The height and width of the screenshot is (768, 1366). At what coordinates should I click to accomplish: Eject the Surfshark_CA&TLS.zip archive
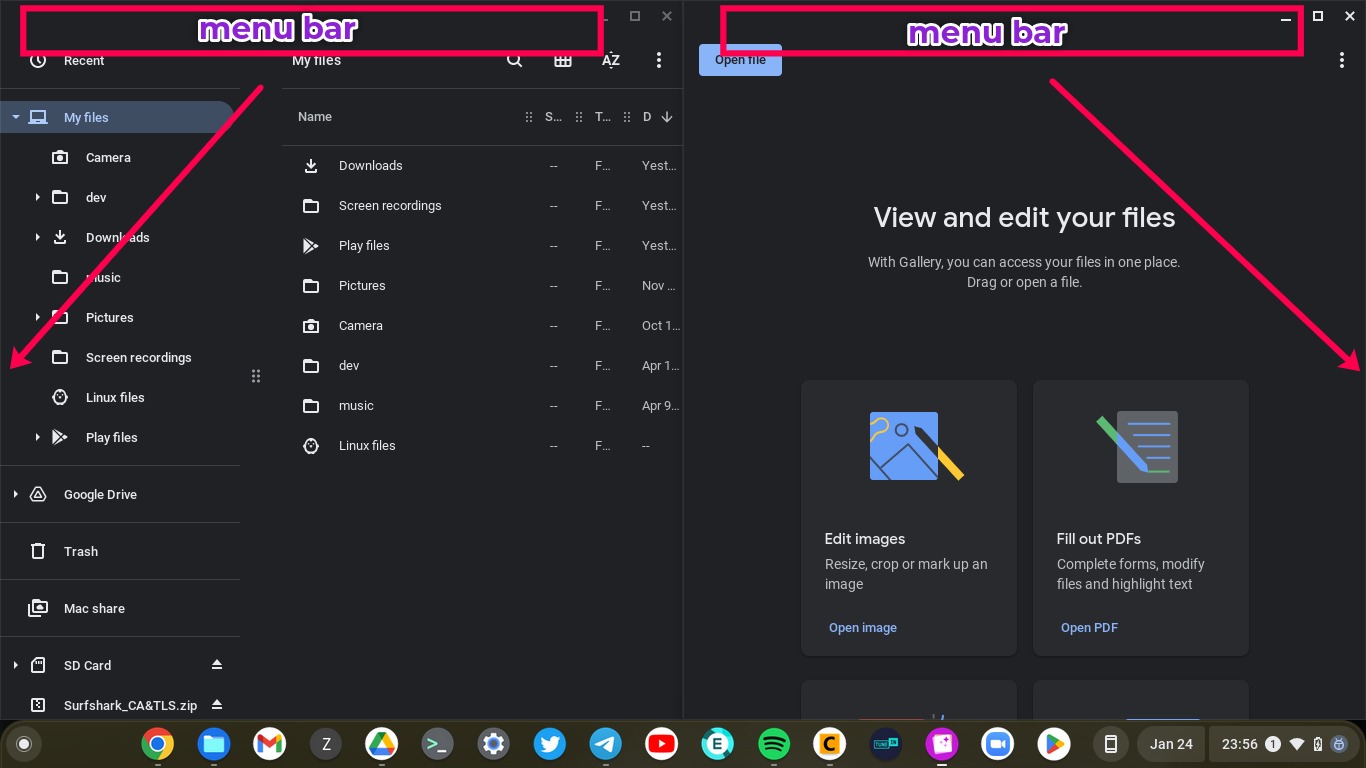point(218,705)
